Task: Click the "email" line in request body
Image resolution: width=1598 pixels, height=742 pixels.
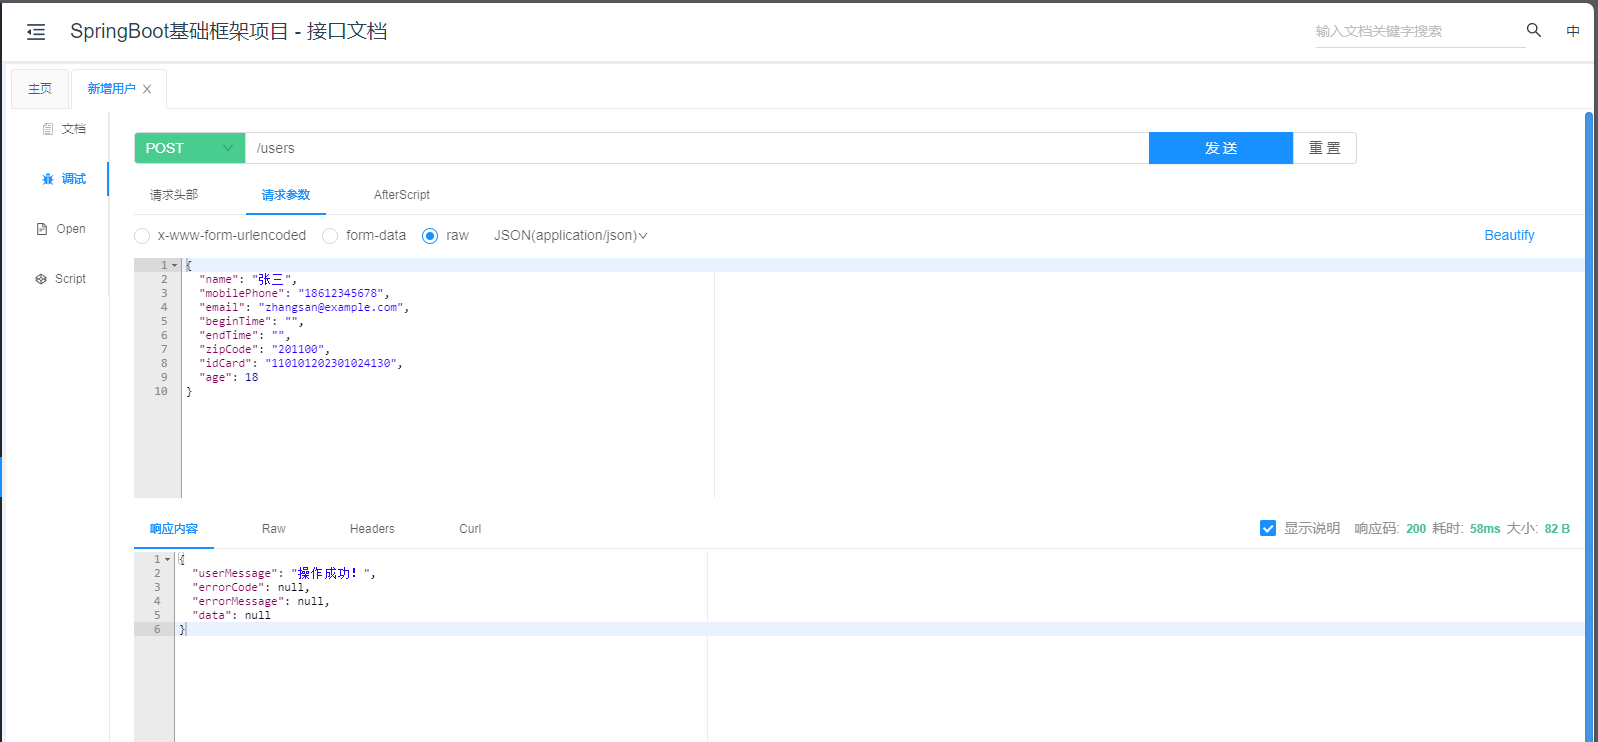Action: coord(304,307)
